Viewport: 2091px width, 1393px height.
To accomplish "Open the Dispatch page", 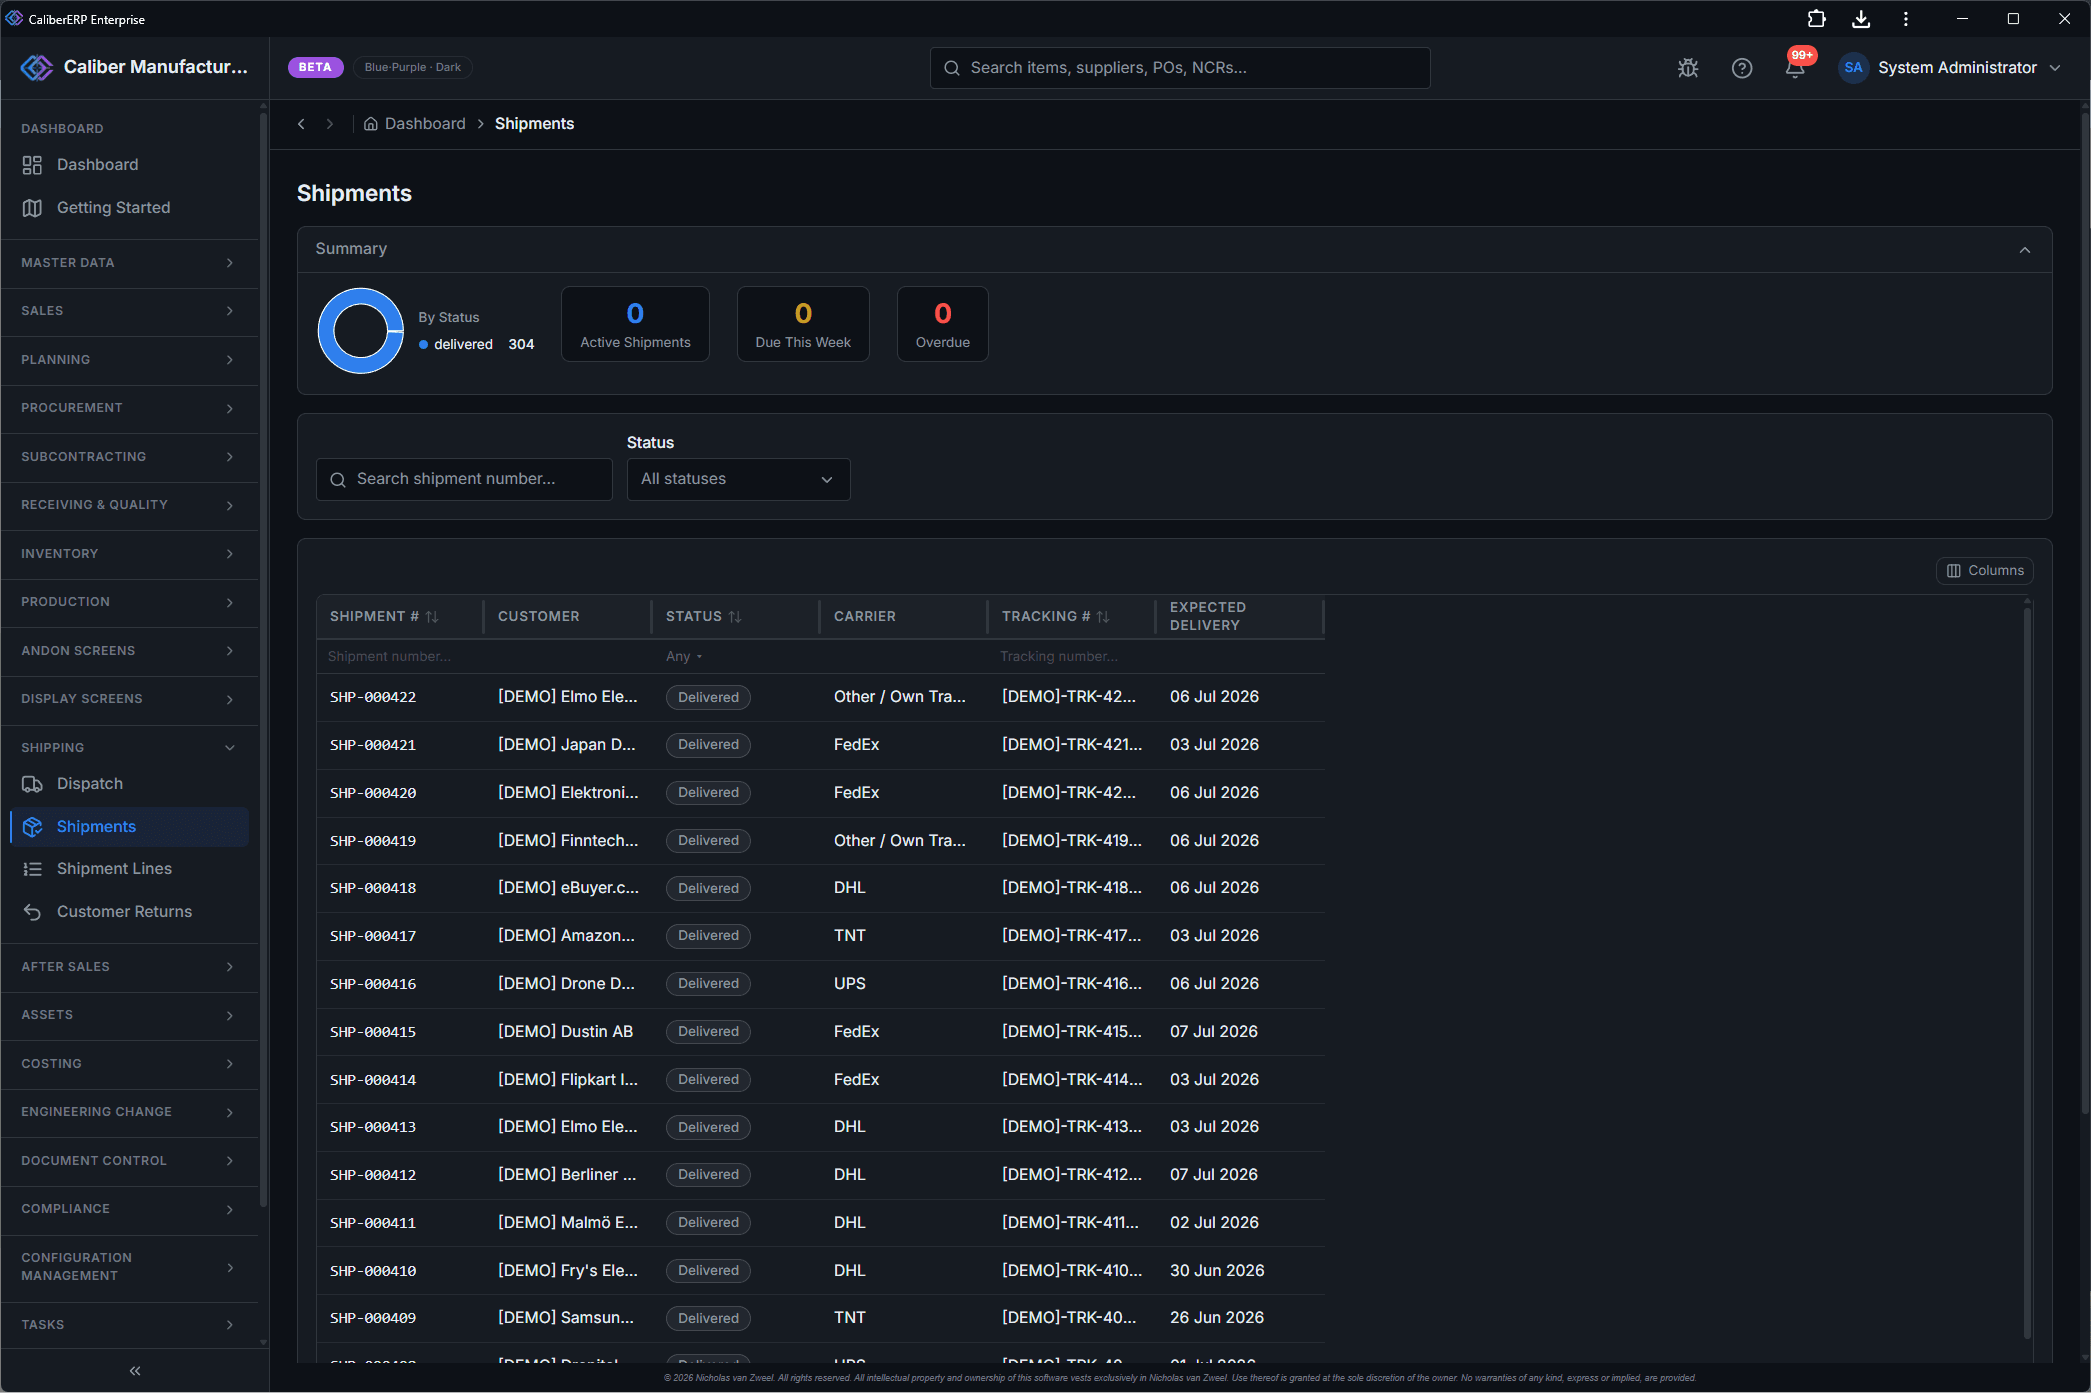I will 129,784.
